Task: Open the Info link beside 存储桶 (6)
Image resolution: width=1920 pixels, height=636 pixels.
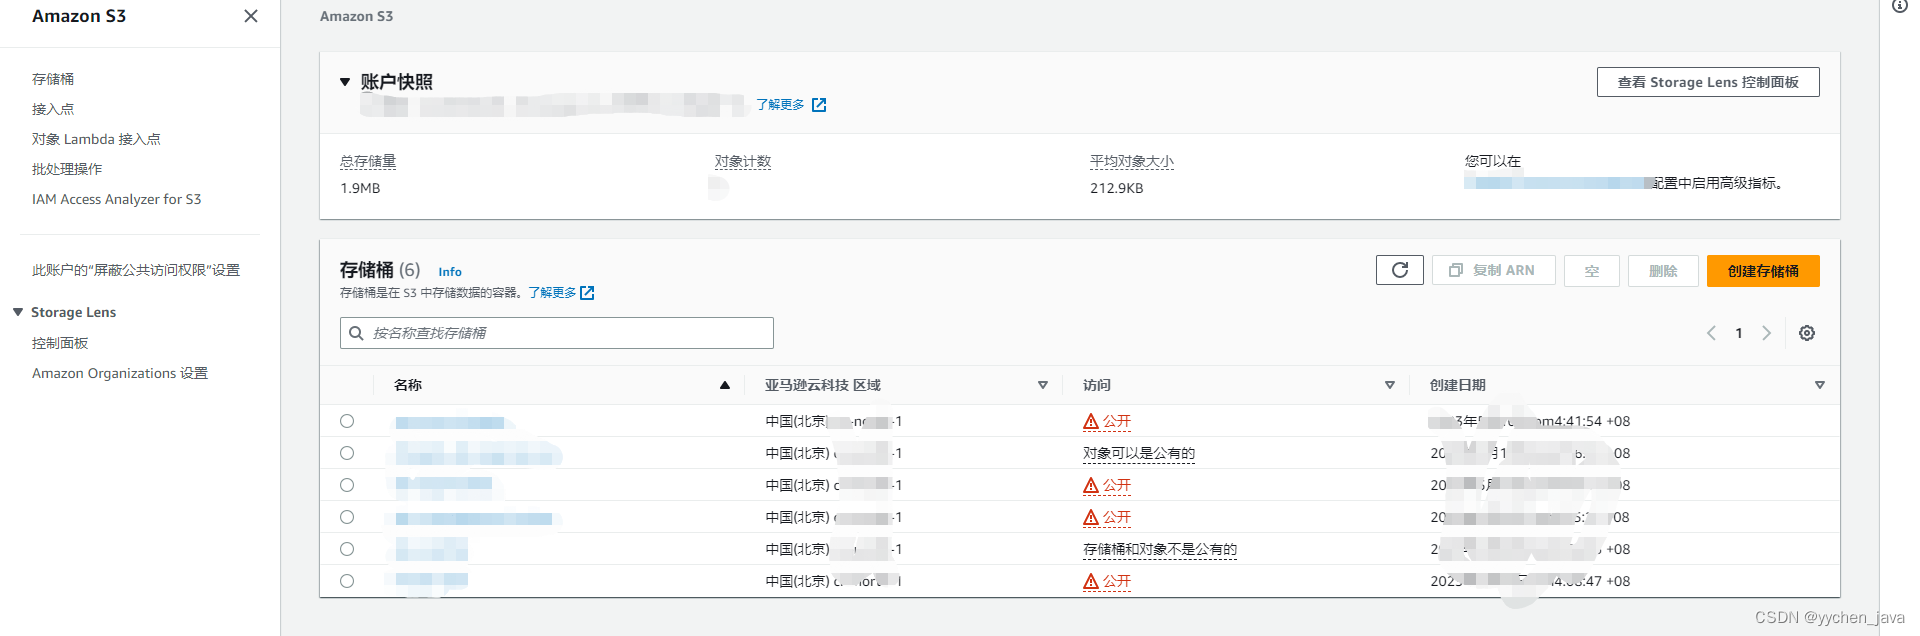Action: [x=450, y=272]
